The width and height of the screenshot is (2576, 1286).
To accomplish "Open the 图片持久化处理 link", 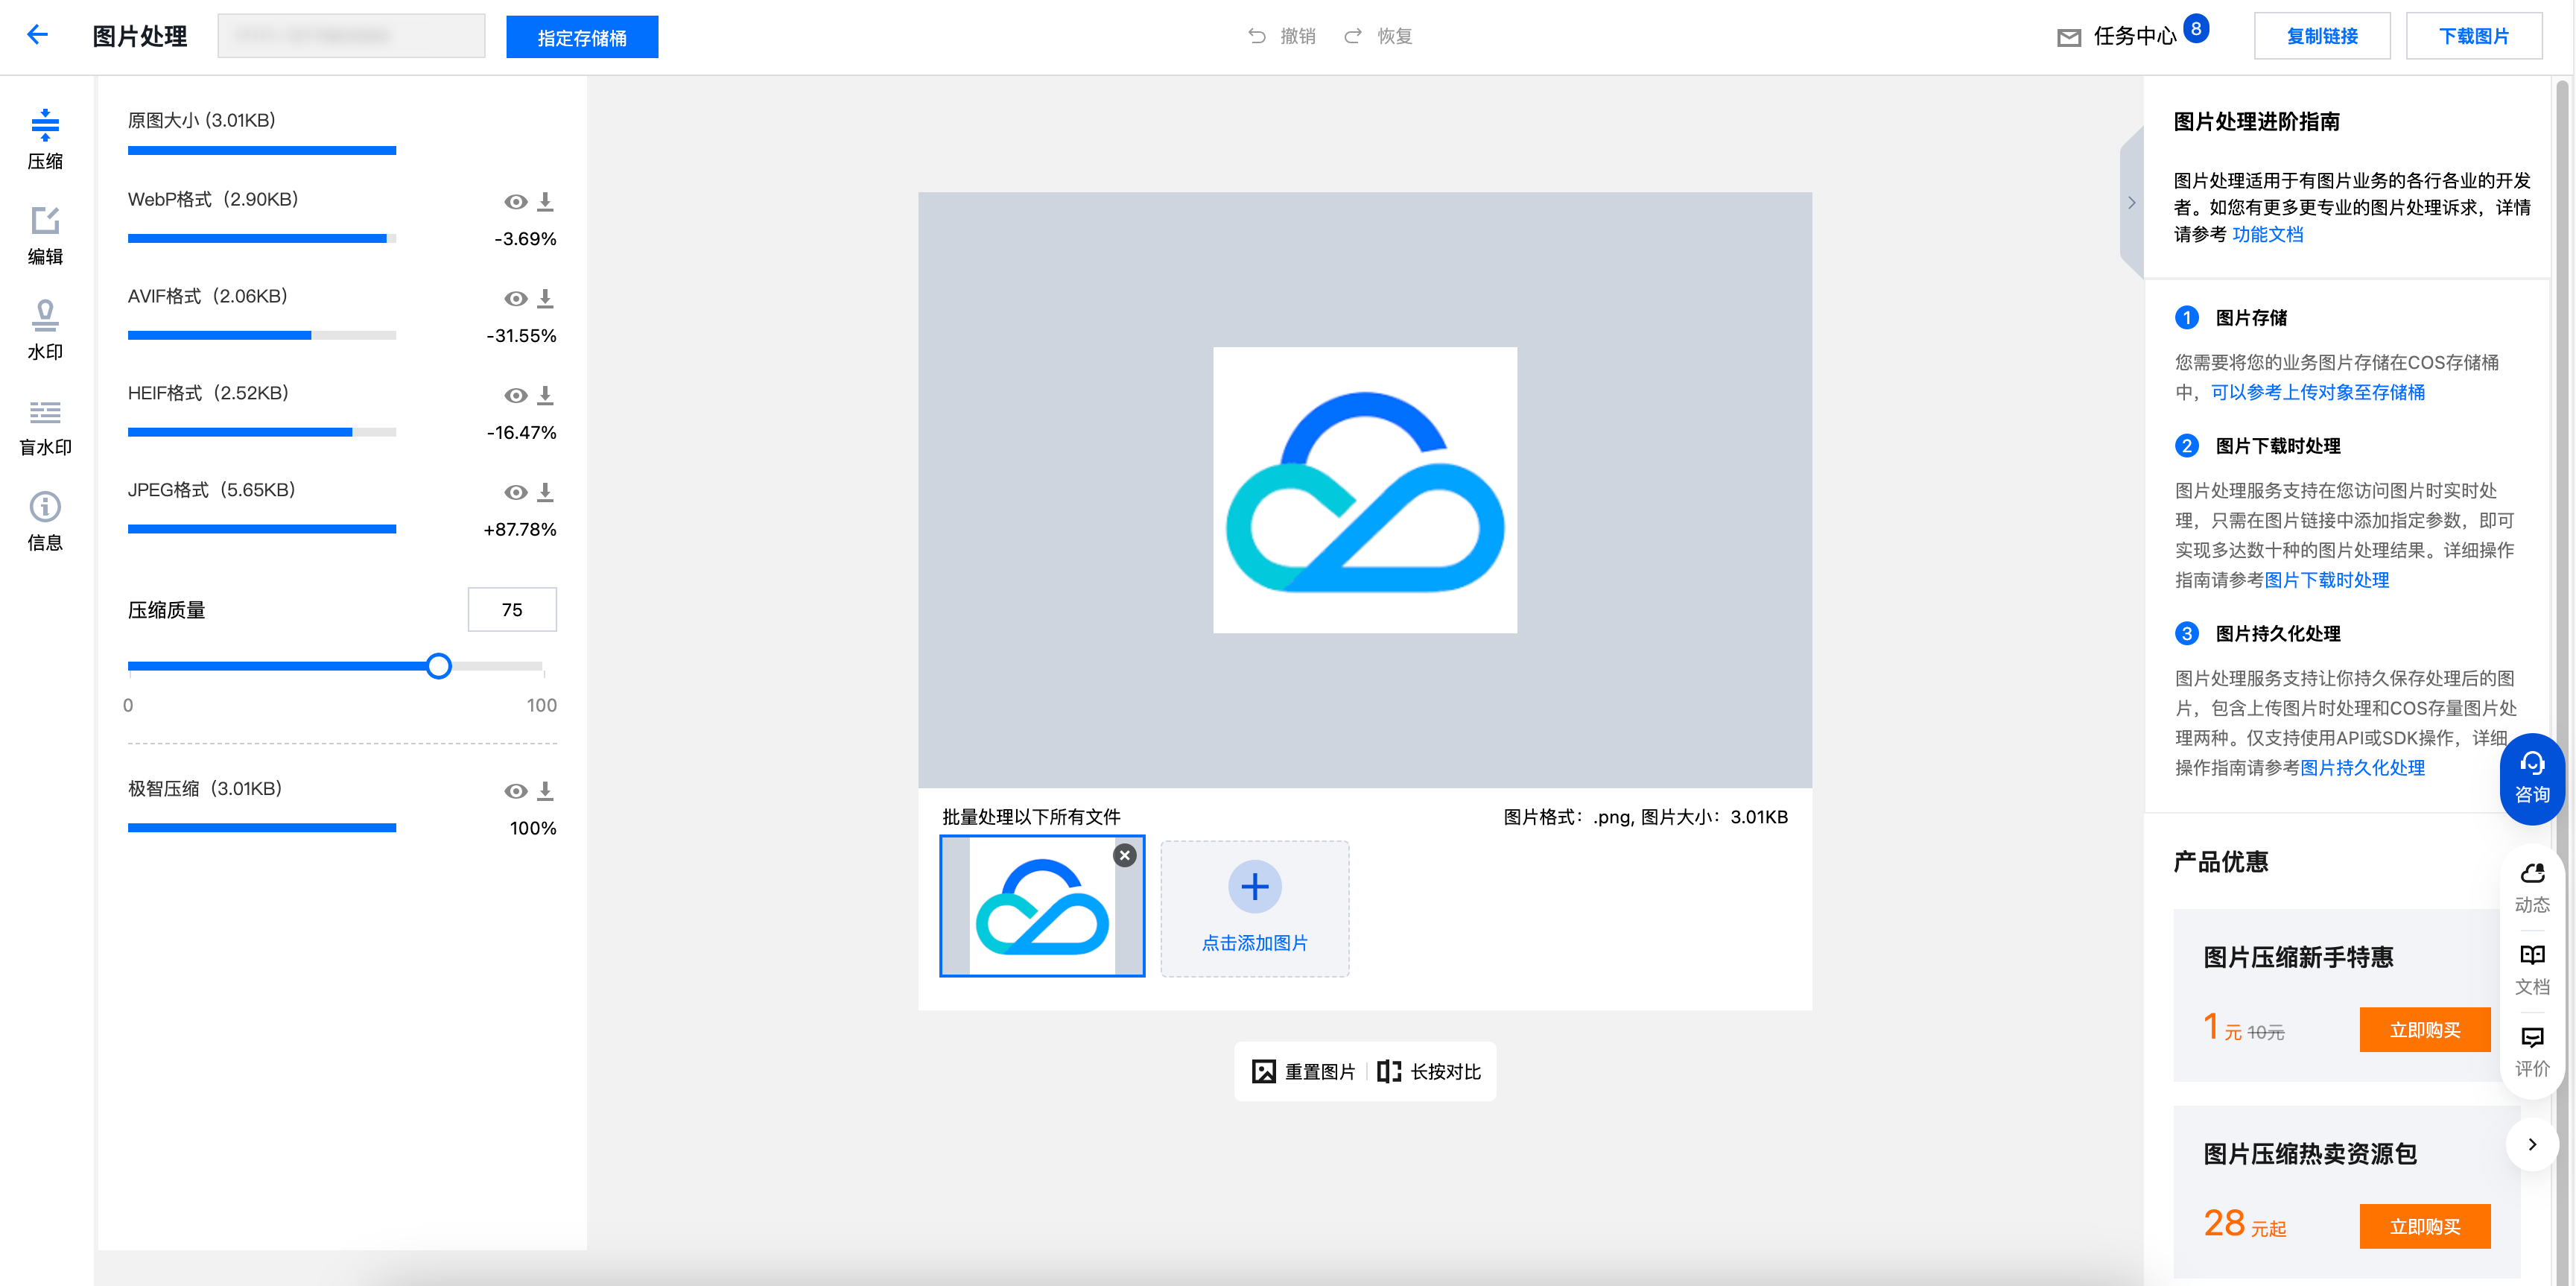I will point(2362,768).
